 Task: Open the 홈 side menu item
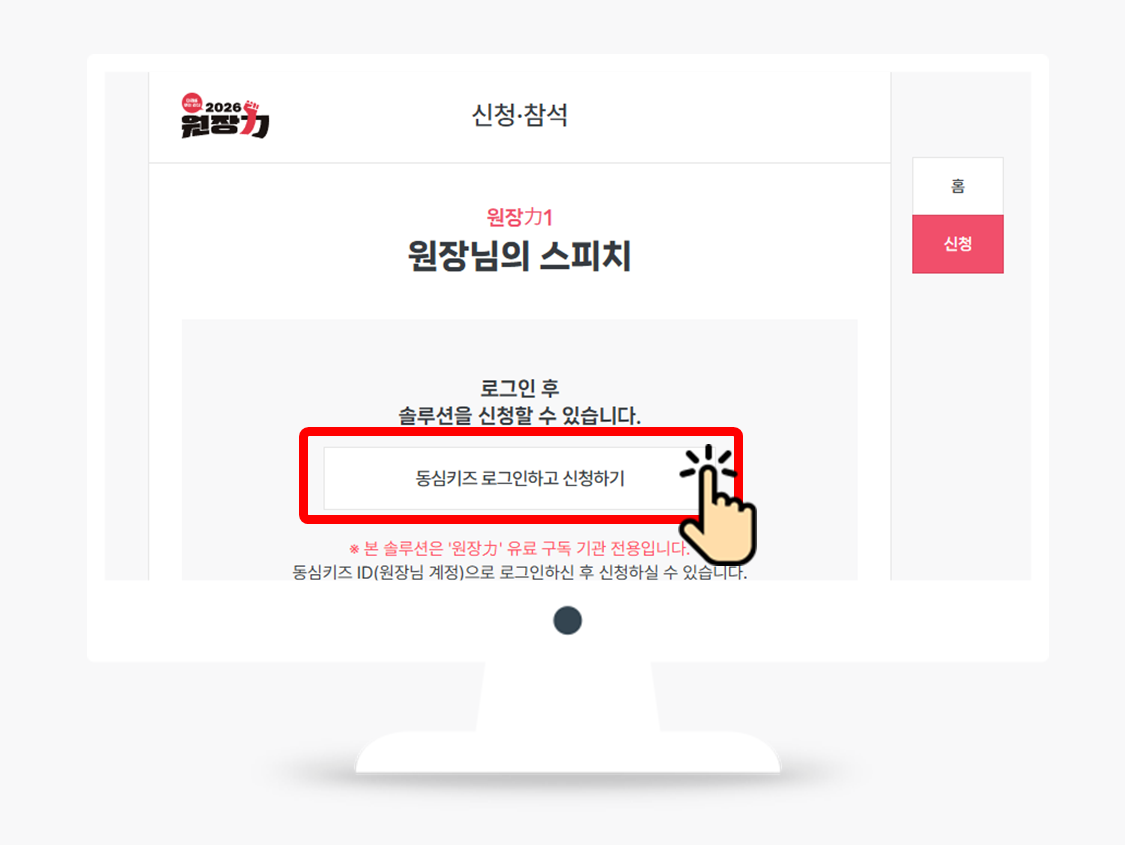click(x=958, y=187)
